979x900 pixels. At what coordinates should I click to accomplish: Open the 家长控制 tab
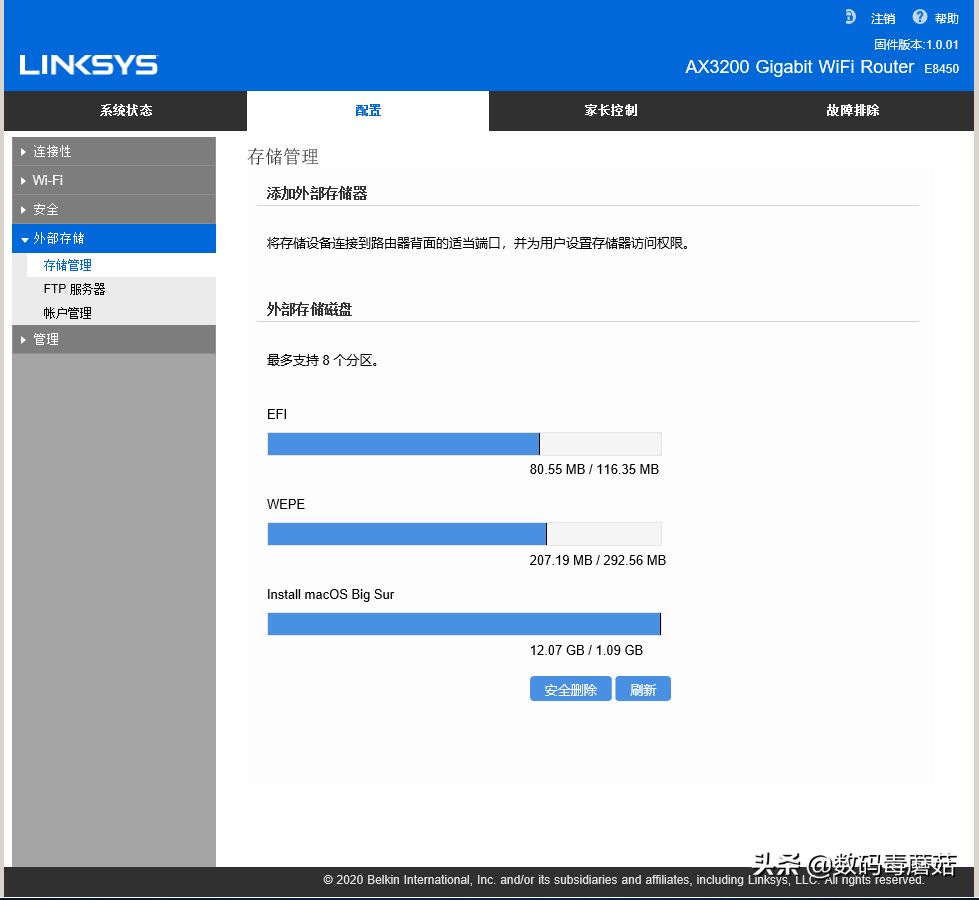(x=611, y=111)
